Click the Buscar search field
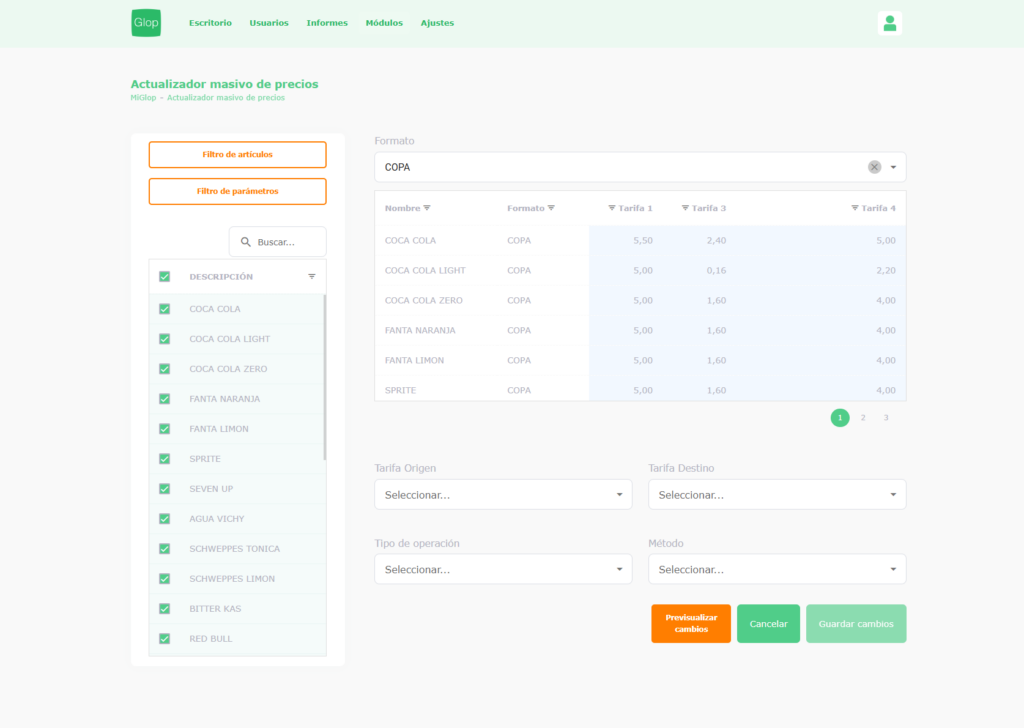 pyautogui.click(x=278, y=242)
